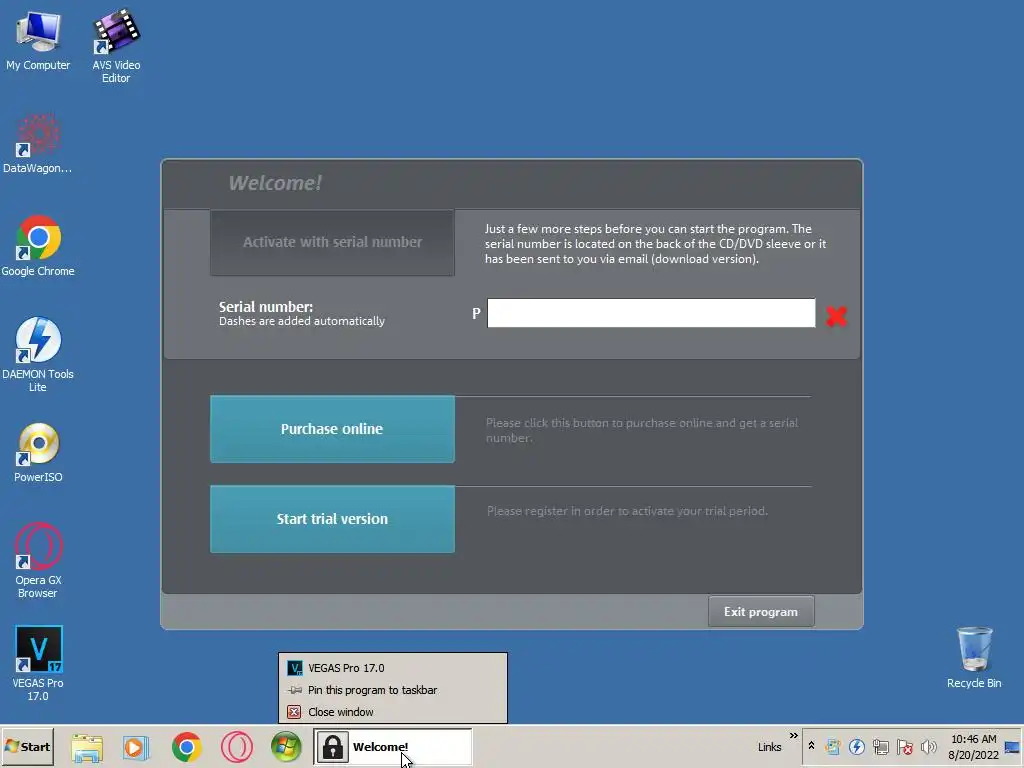Open Opera GX Browser desktop shortcut
1024x768 pixels.
coord(38,560)
